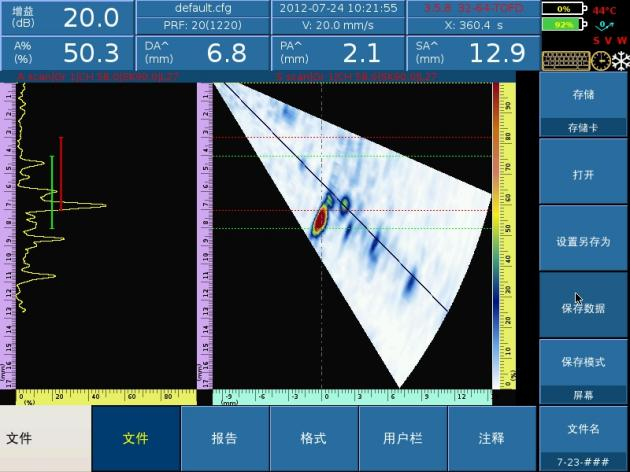This screenshot has width=630, height=472.
Task: Click the empty 0% battery indicator
Action: click(x=563, y=9)
